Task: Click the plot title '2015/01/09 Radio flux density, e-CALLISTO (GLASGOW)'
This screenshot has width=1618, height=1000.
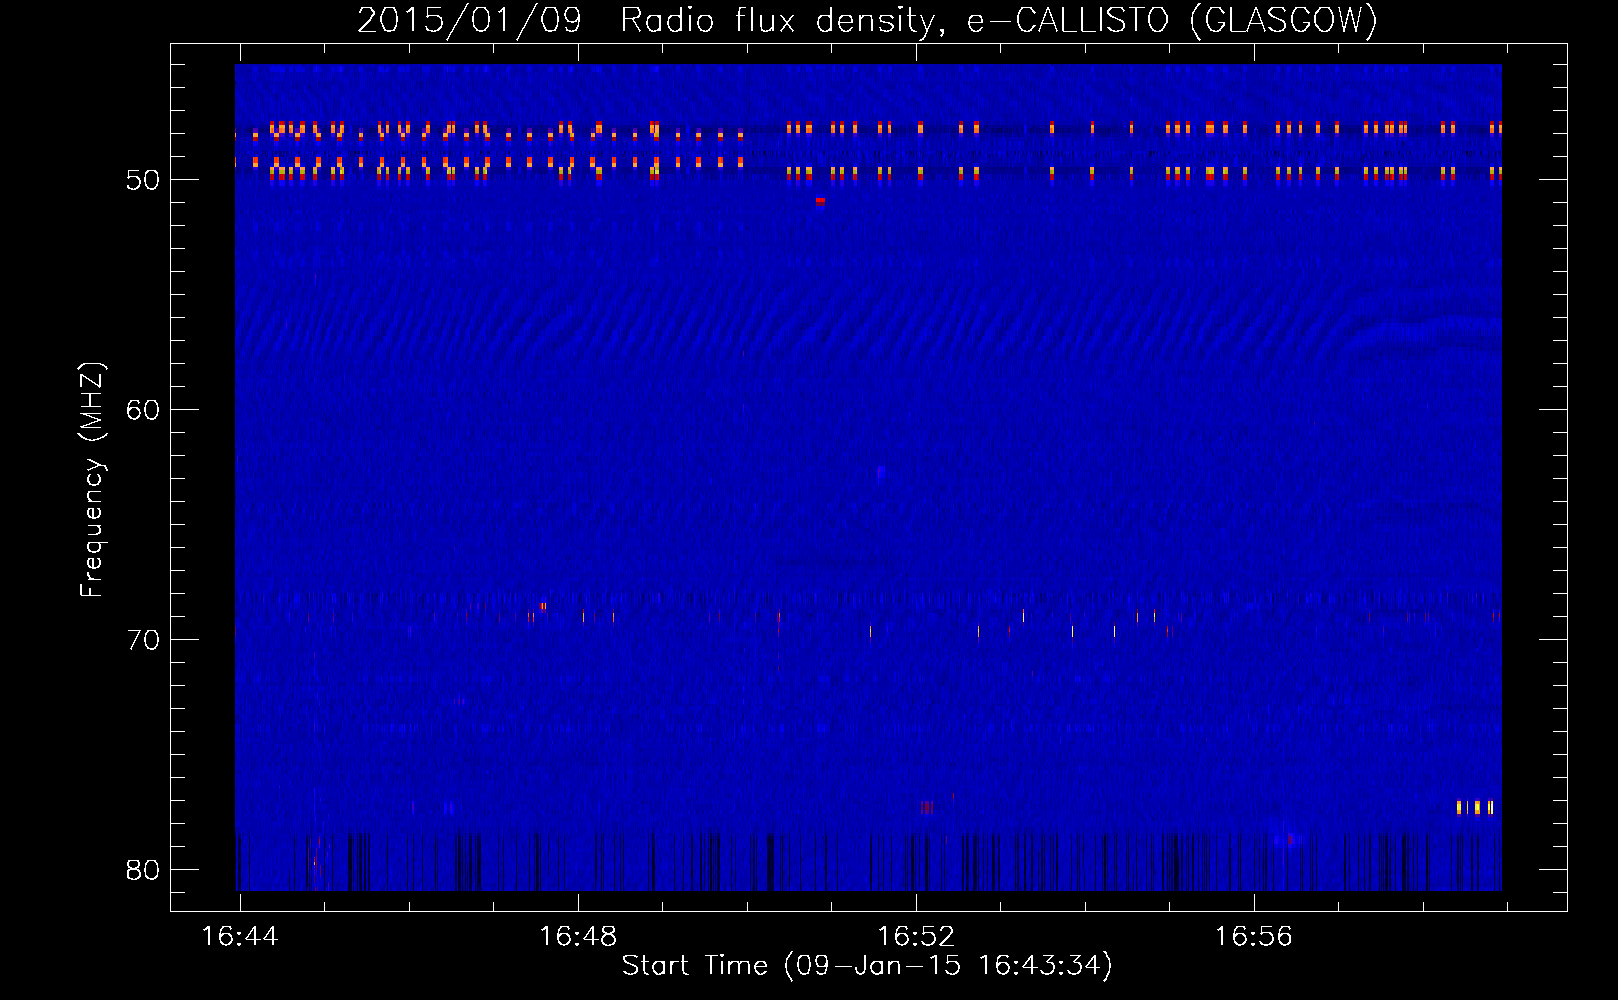Action: 867,20
